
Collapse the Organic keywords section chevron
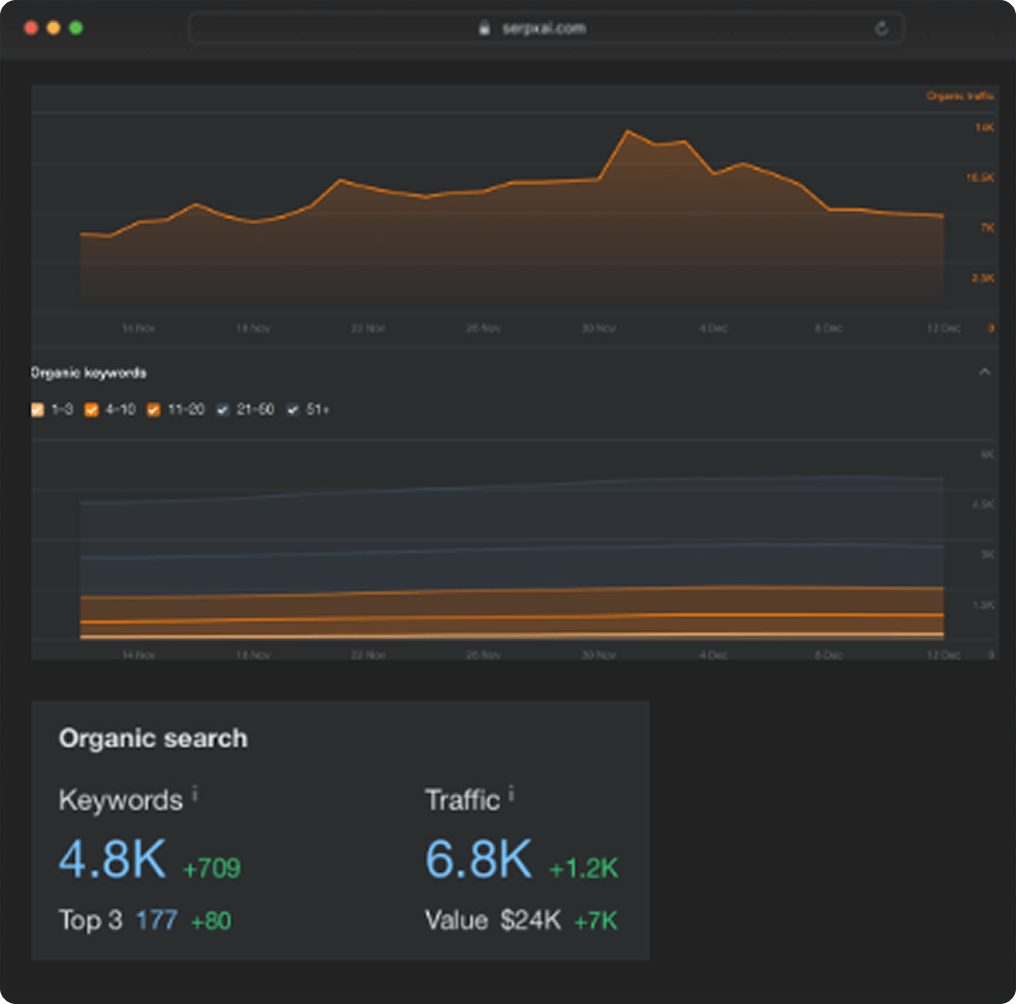coord(984,372)
